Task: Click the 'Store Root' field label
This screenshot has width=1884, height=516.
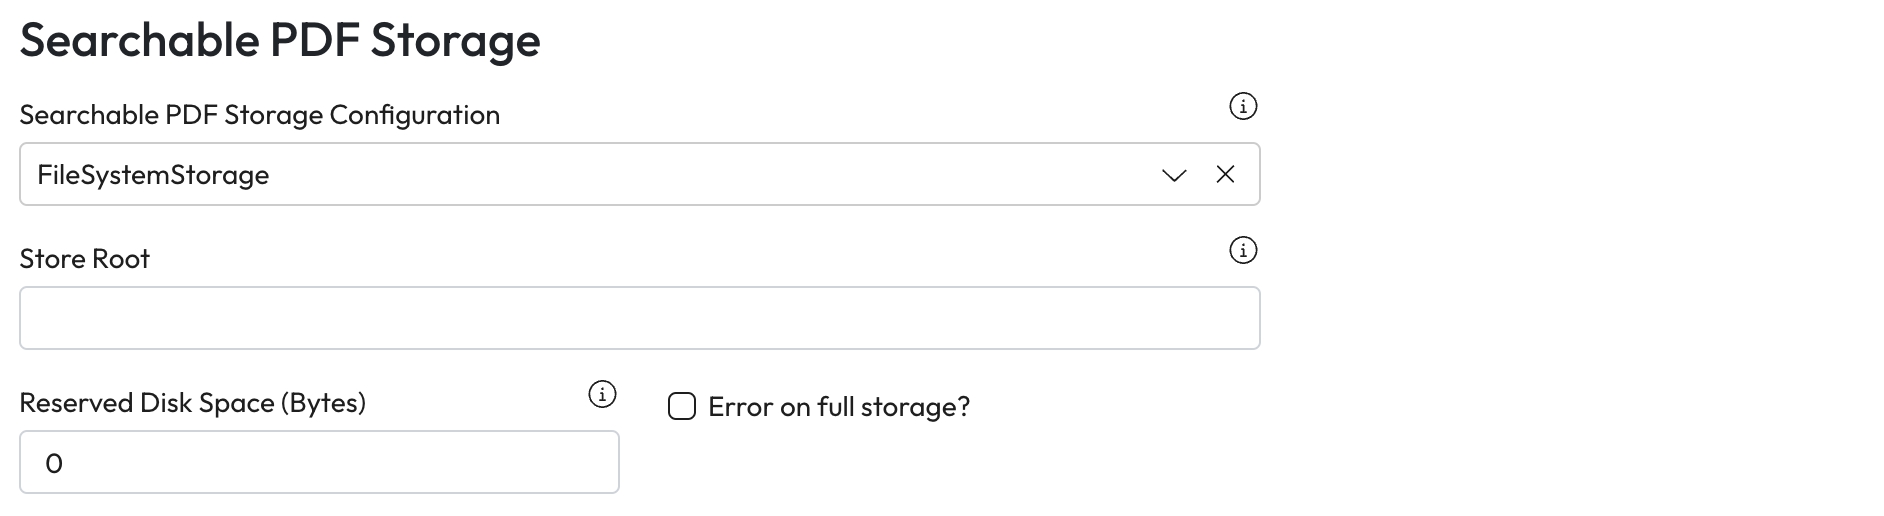Action: [x=85, y=259]
